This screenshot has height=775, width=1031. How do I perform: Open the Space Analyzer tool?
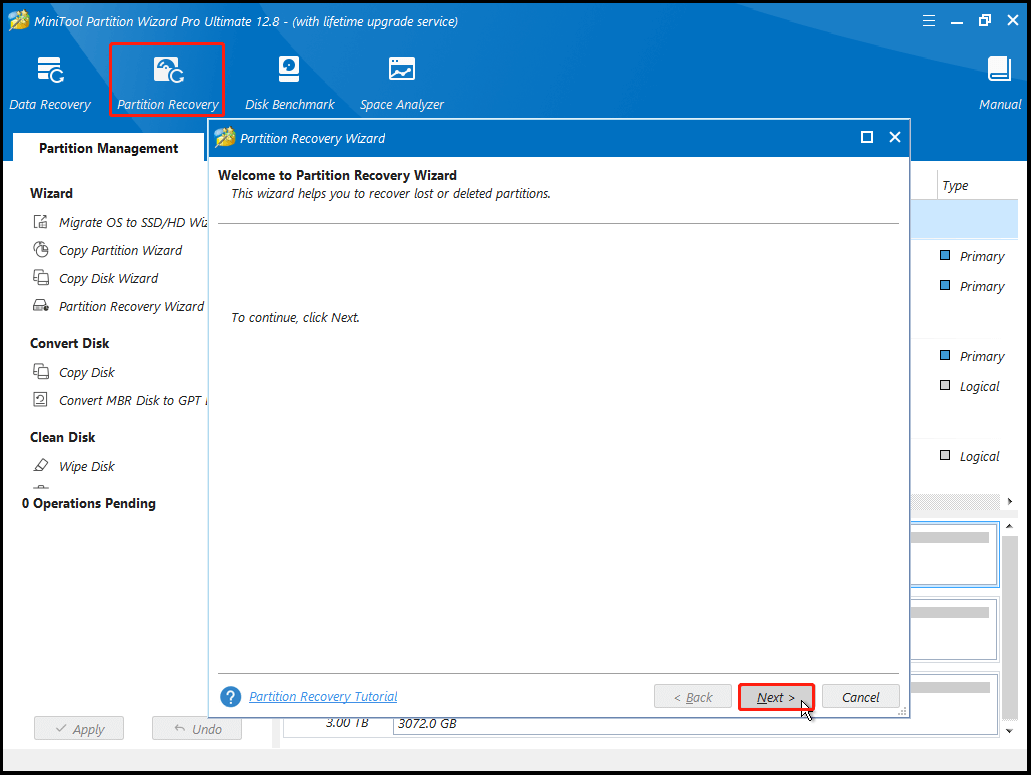click(402, 83)
